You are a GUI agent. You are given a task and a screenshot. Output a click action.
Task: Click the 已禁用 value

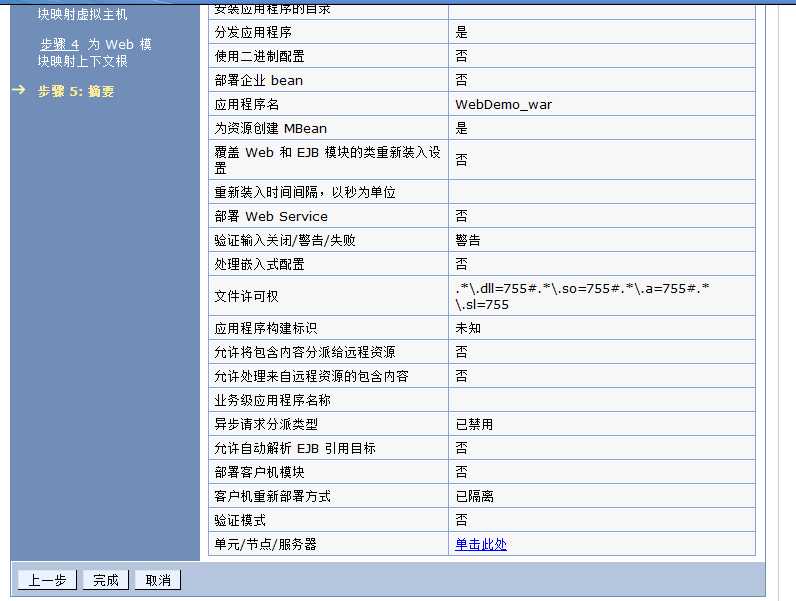coord(474,424)
